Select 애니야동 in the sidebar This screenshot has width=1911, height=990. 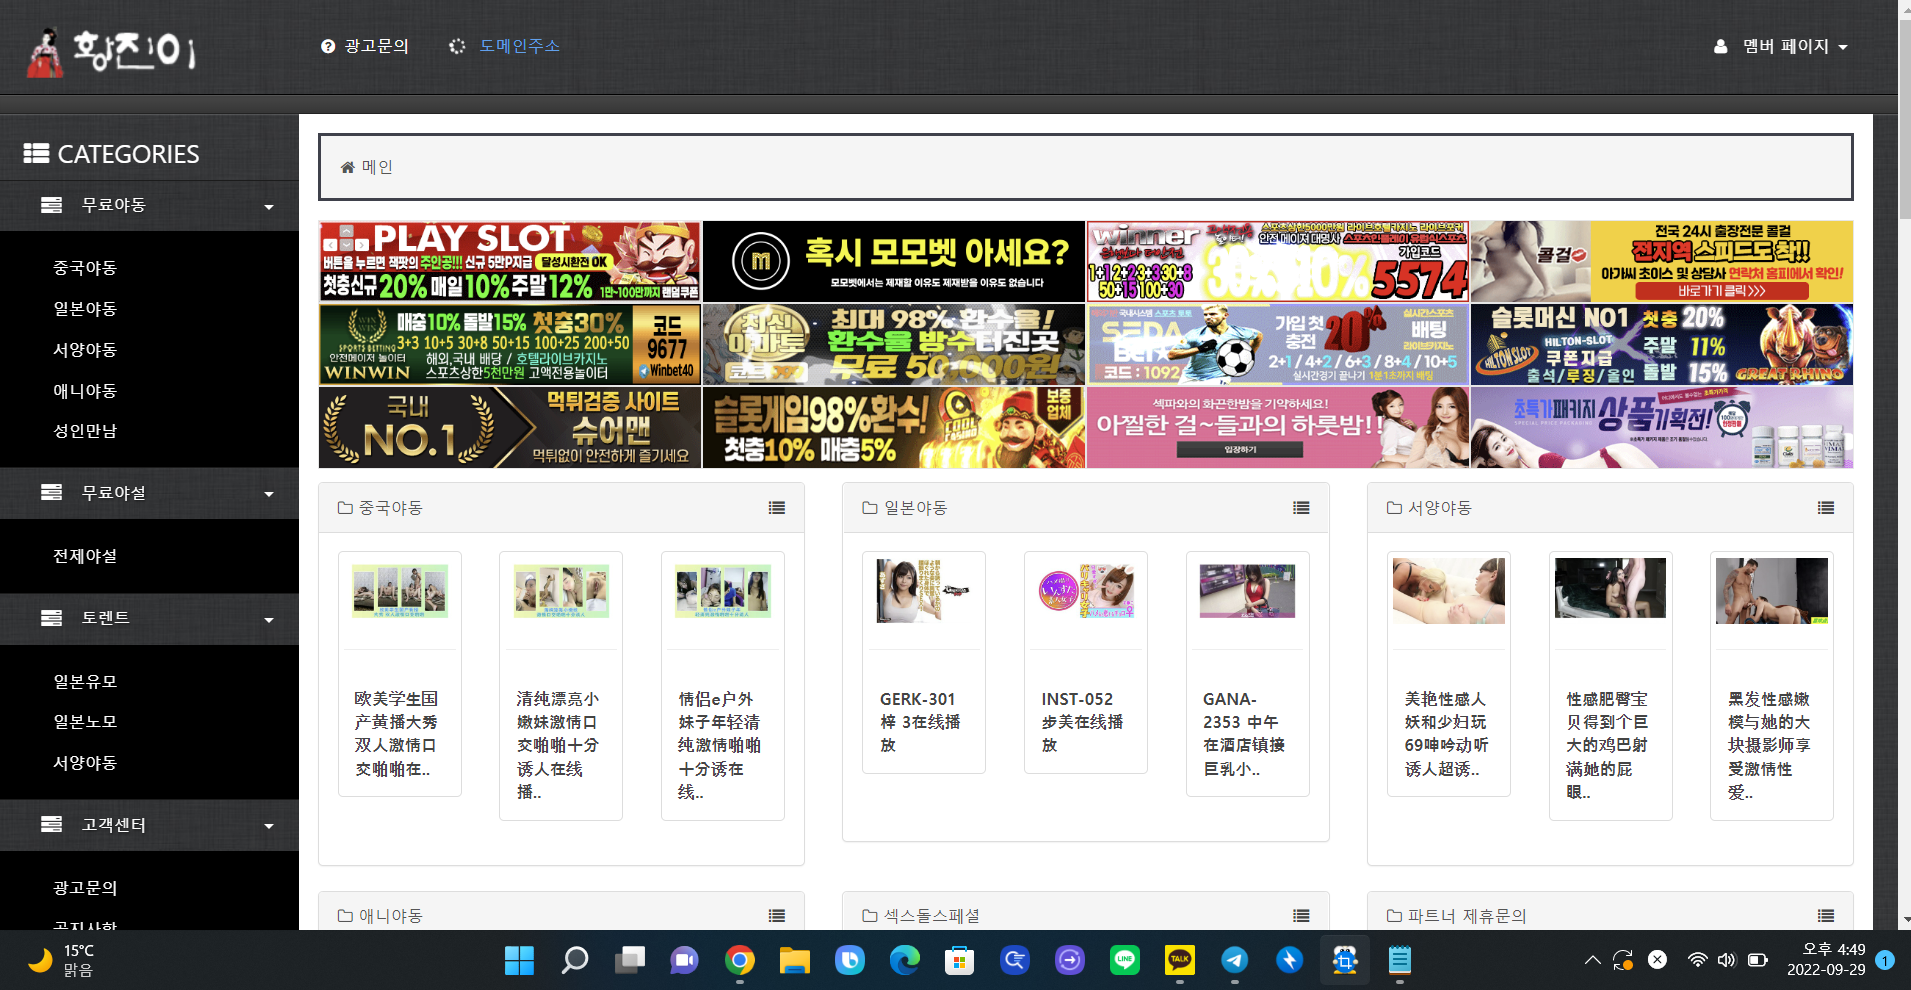(x=85, y=391)
